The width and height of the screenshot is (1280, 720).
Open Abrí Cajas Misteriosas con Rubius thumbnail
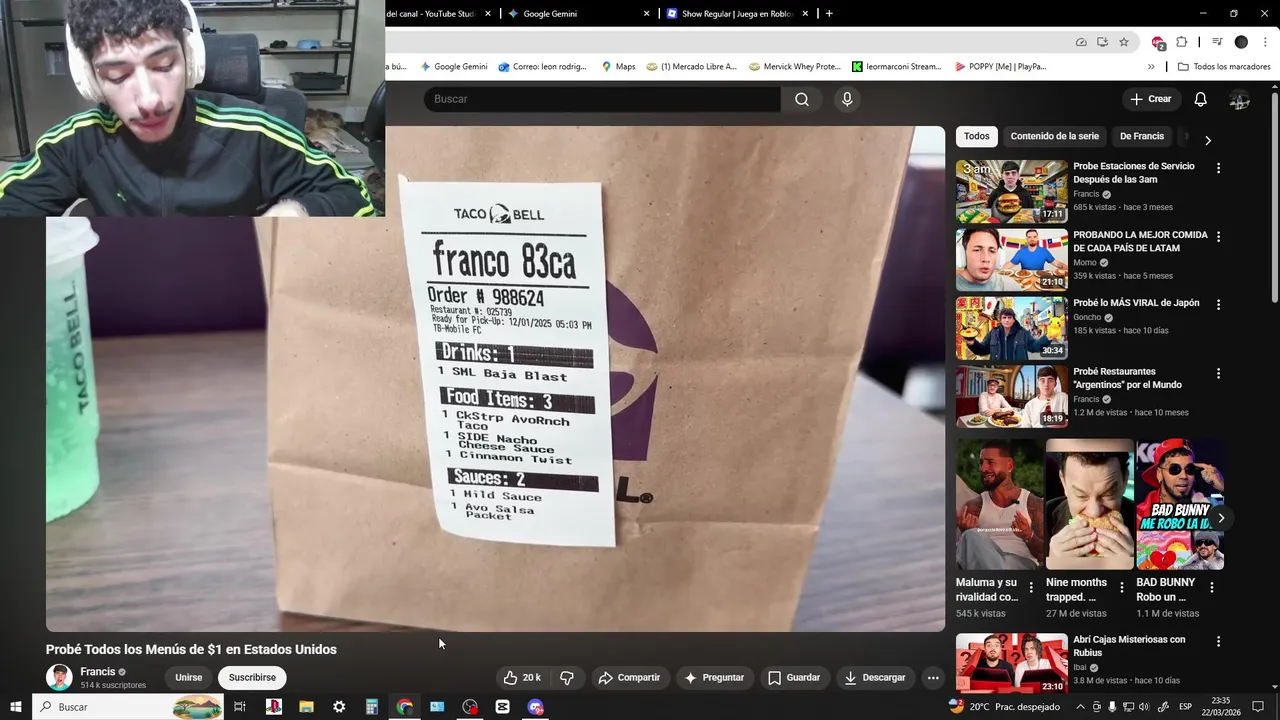tap(1011, 663)
